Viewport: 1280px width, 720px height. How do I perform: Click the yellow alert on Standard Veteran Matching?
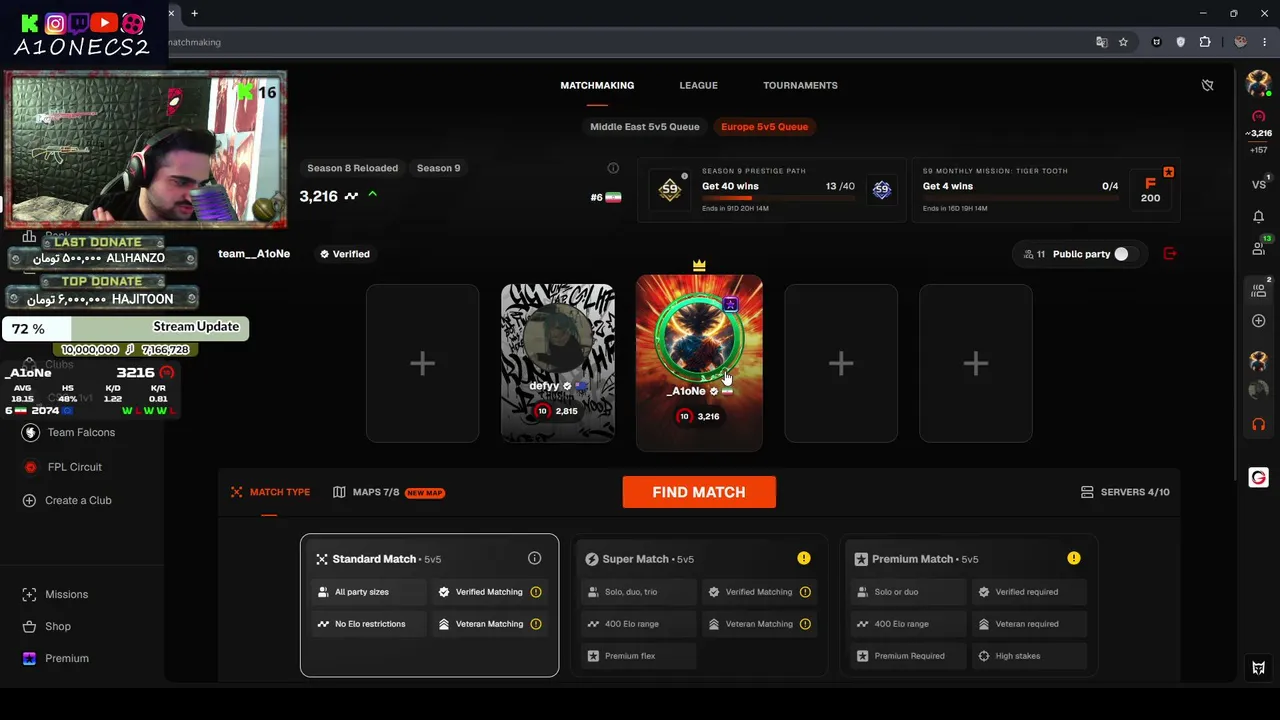(535, 624)
